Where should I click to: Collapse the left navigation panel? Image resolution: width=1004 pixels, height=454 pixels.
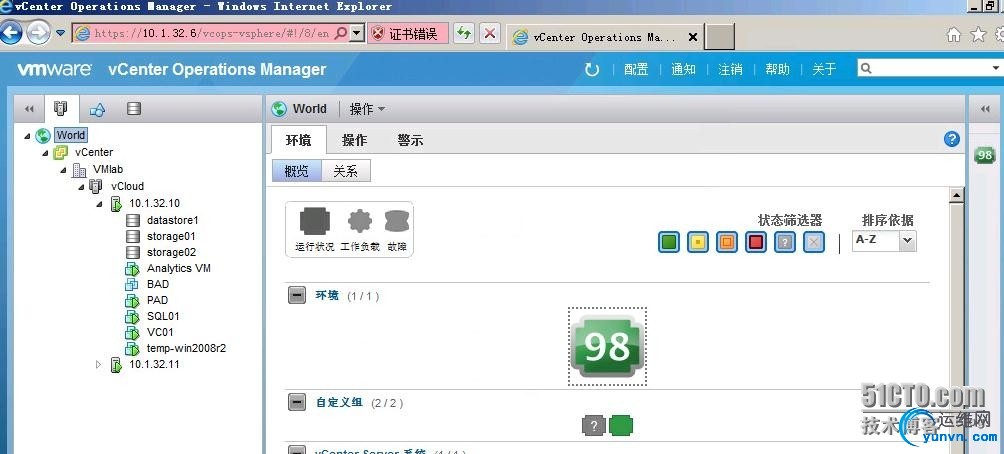coord(29,109)
